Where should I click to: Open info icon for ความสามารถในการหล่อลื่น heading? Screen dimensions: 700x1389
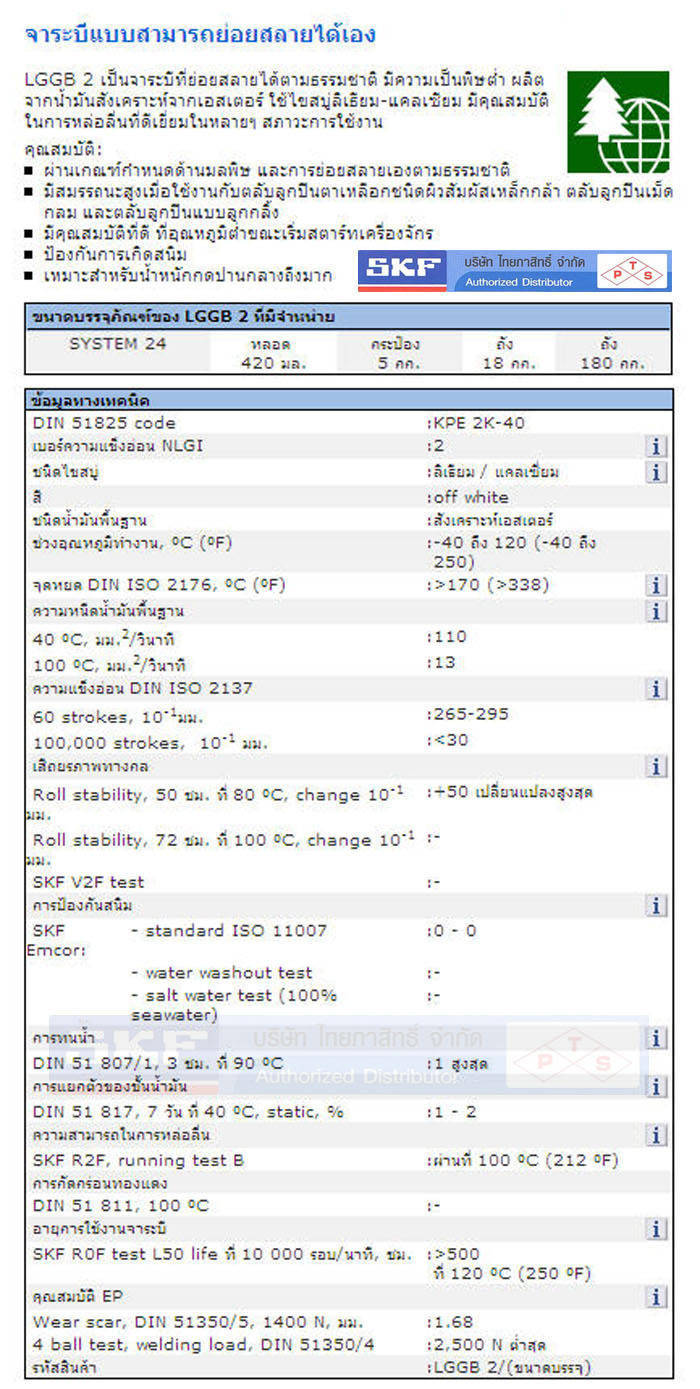point(656,1136)
